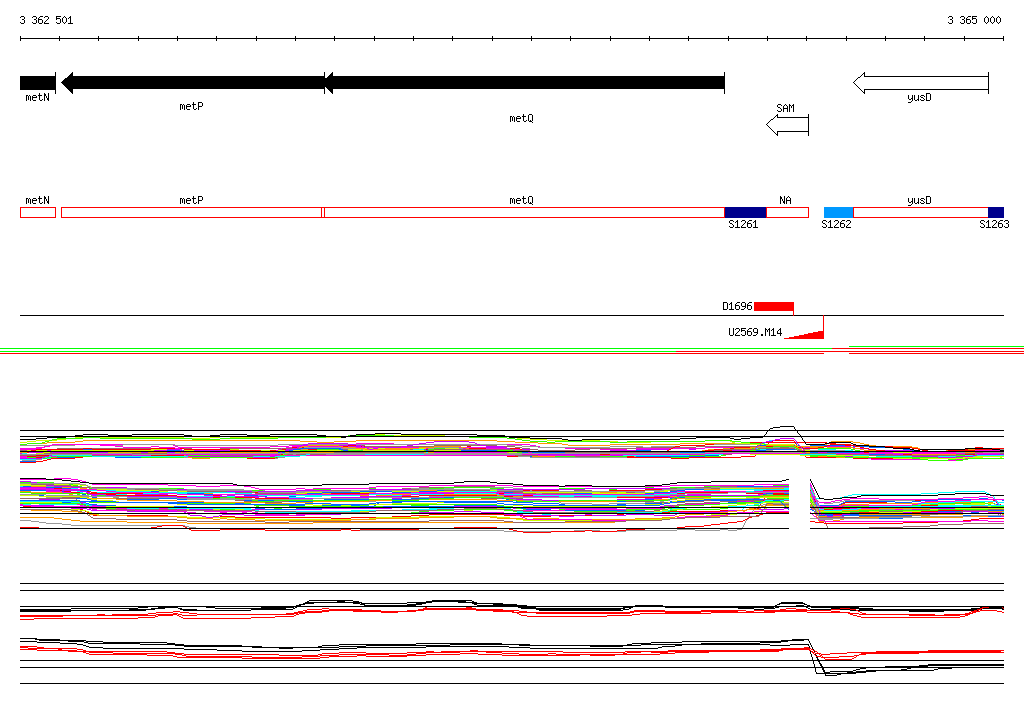Click the NA label above segment
The height and width of the screenshot is (714, 1024).
[785, 201]
